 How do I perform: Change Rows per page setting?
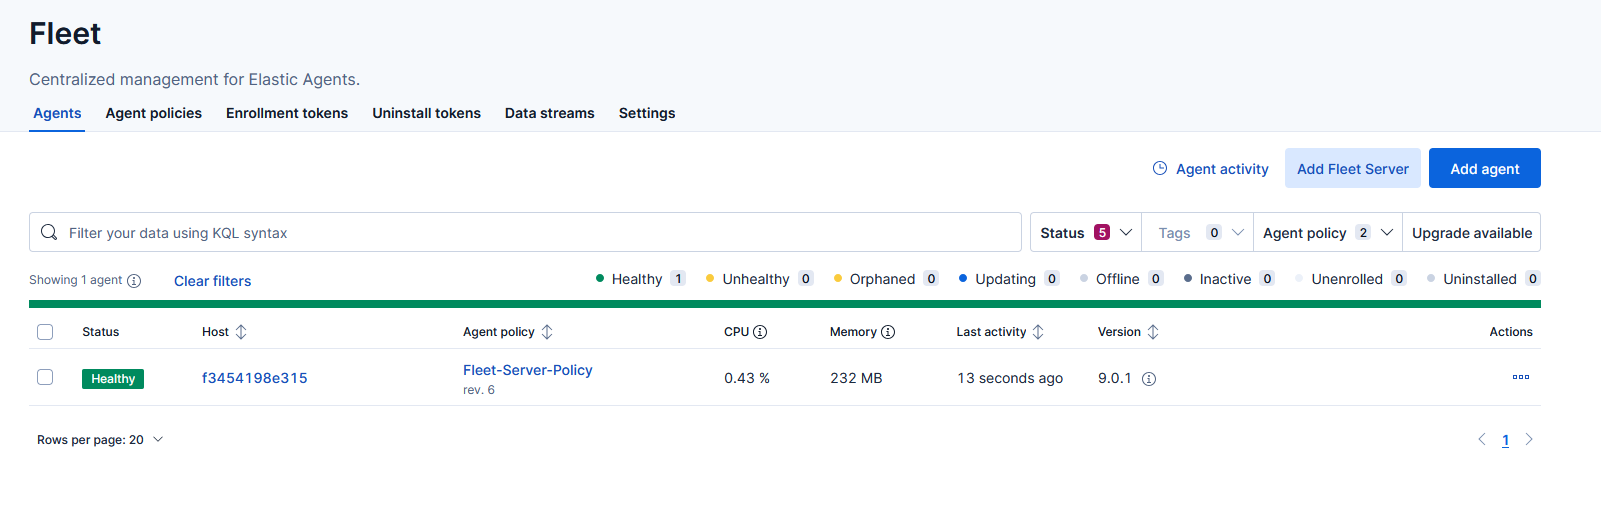tap(100, 440)
